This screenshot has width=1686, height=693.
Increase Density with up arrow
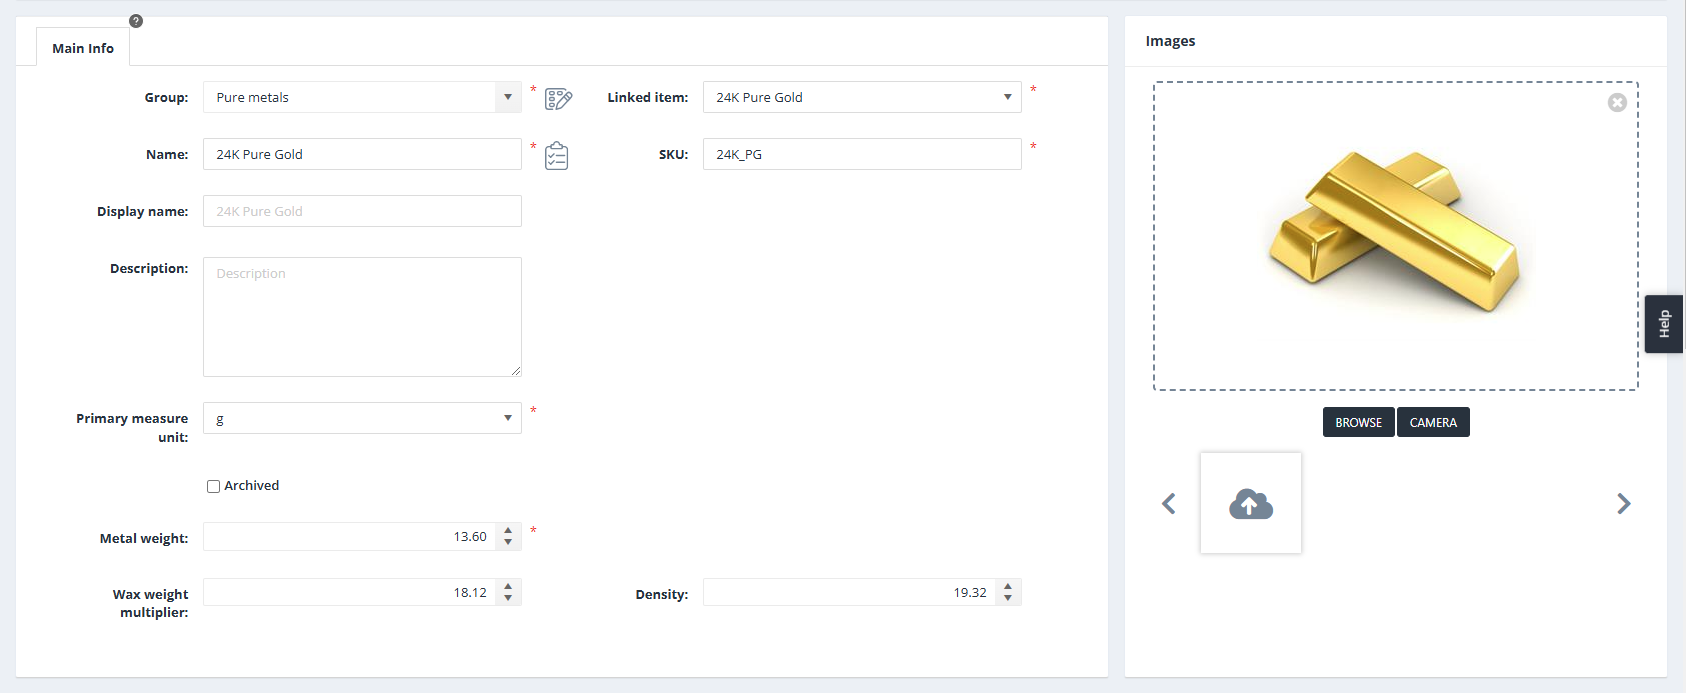[x=1008, y=587]
